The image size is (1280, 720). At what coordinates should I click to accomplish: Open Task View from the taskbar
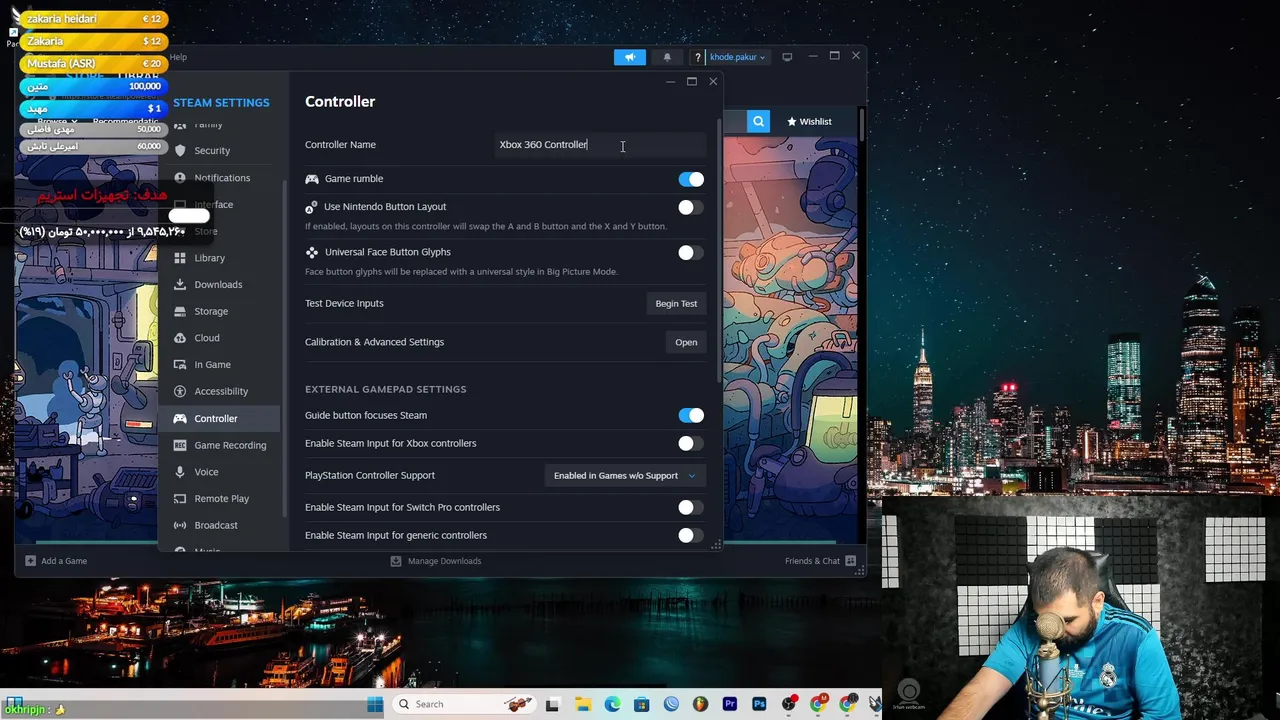pyautogui.click(x=552, y=704)
